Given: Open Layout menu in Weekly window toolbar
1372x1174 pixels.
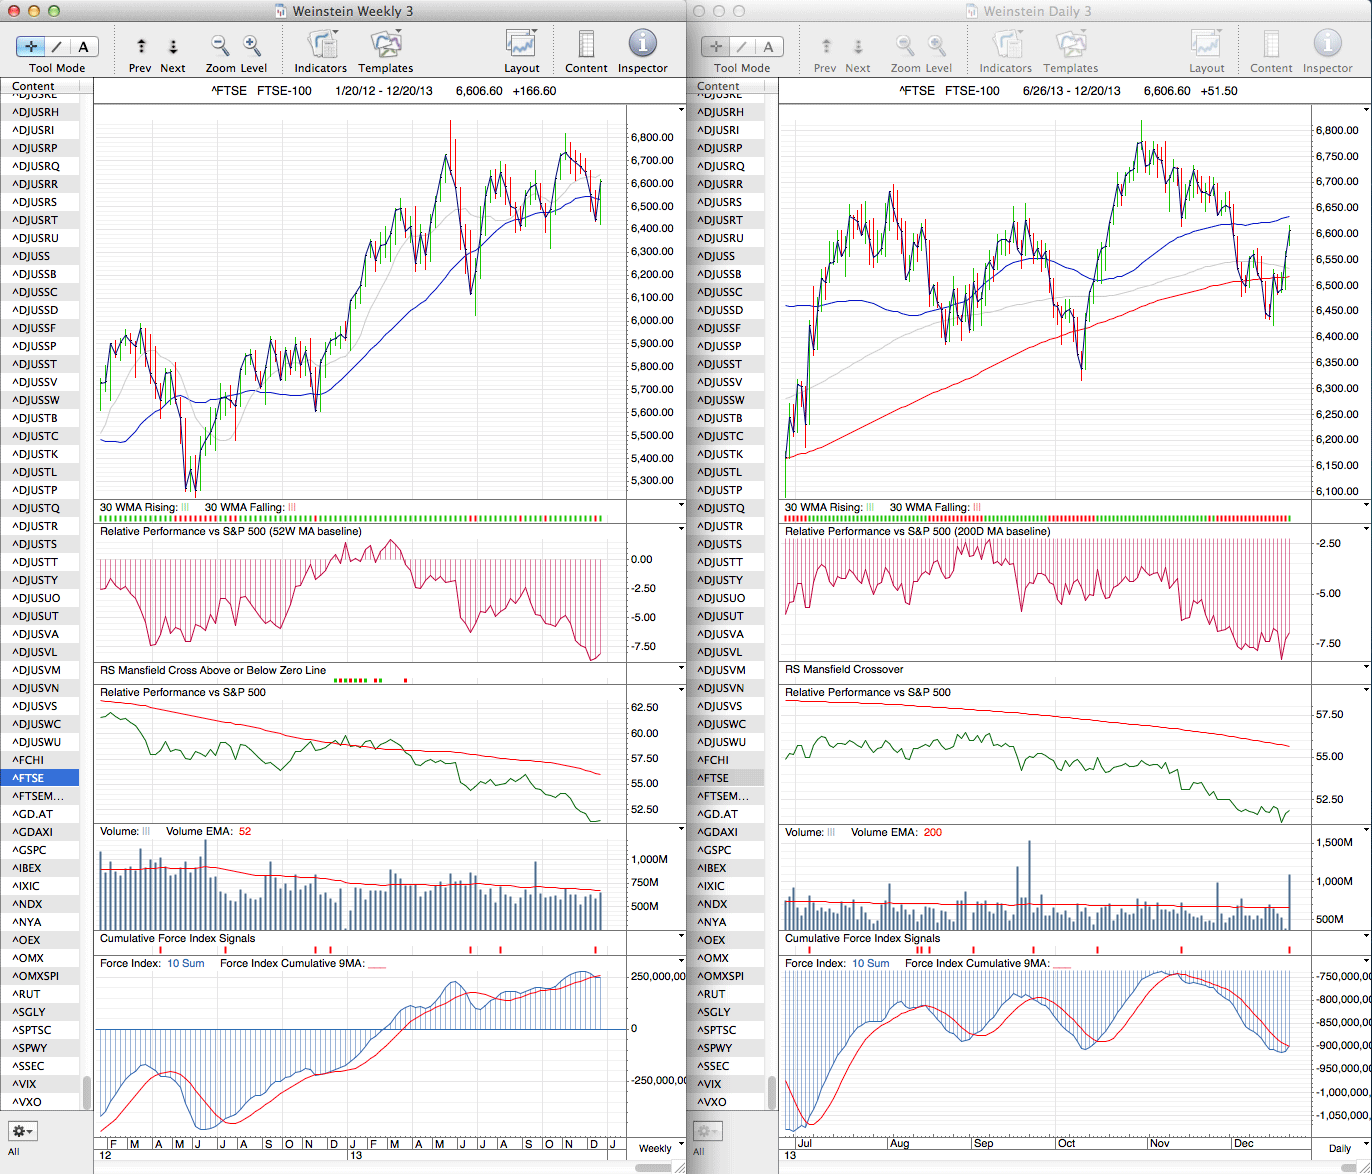Looking at the screenshot, I should (521, 45).
